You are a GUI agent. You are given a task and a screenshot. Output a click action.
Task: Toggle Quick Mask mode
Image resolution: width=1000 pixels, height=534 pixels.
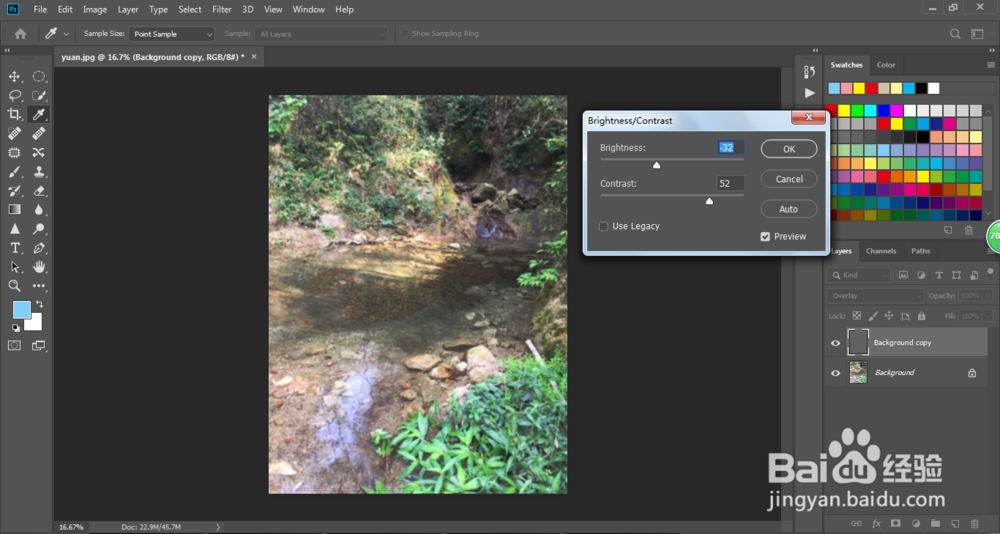(14, 345)
